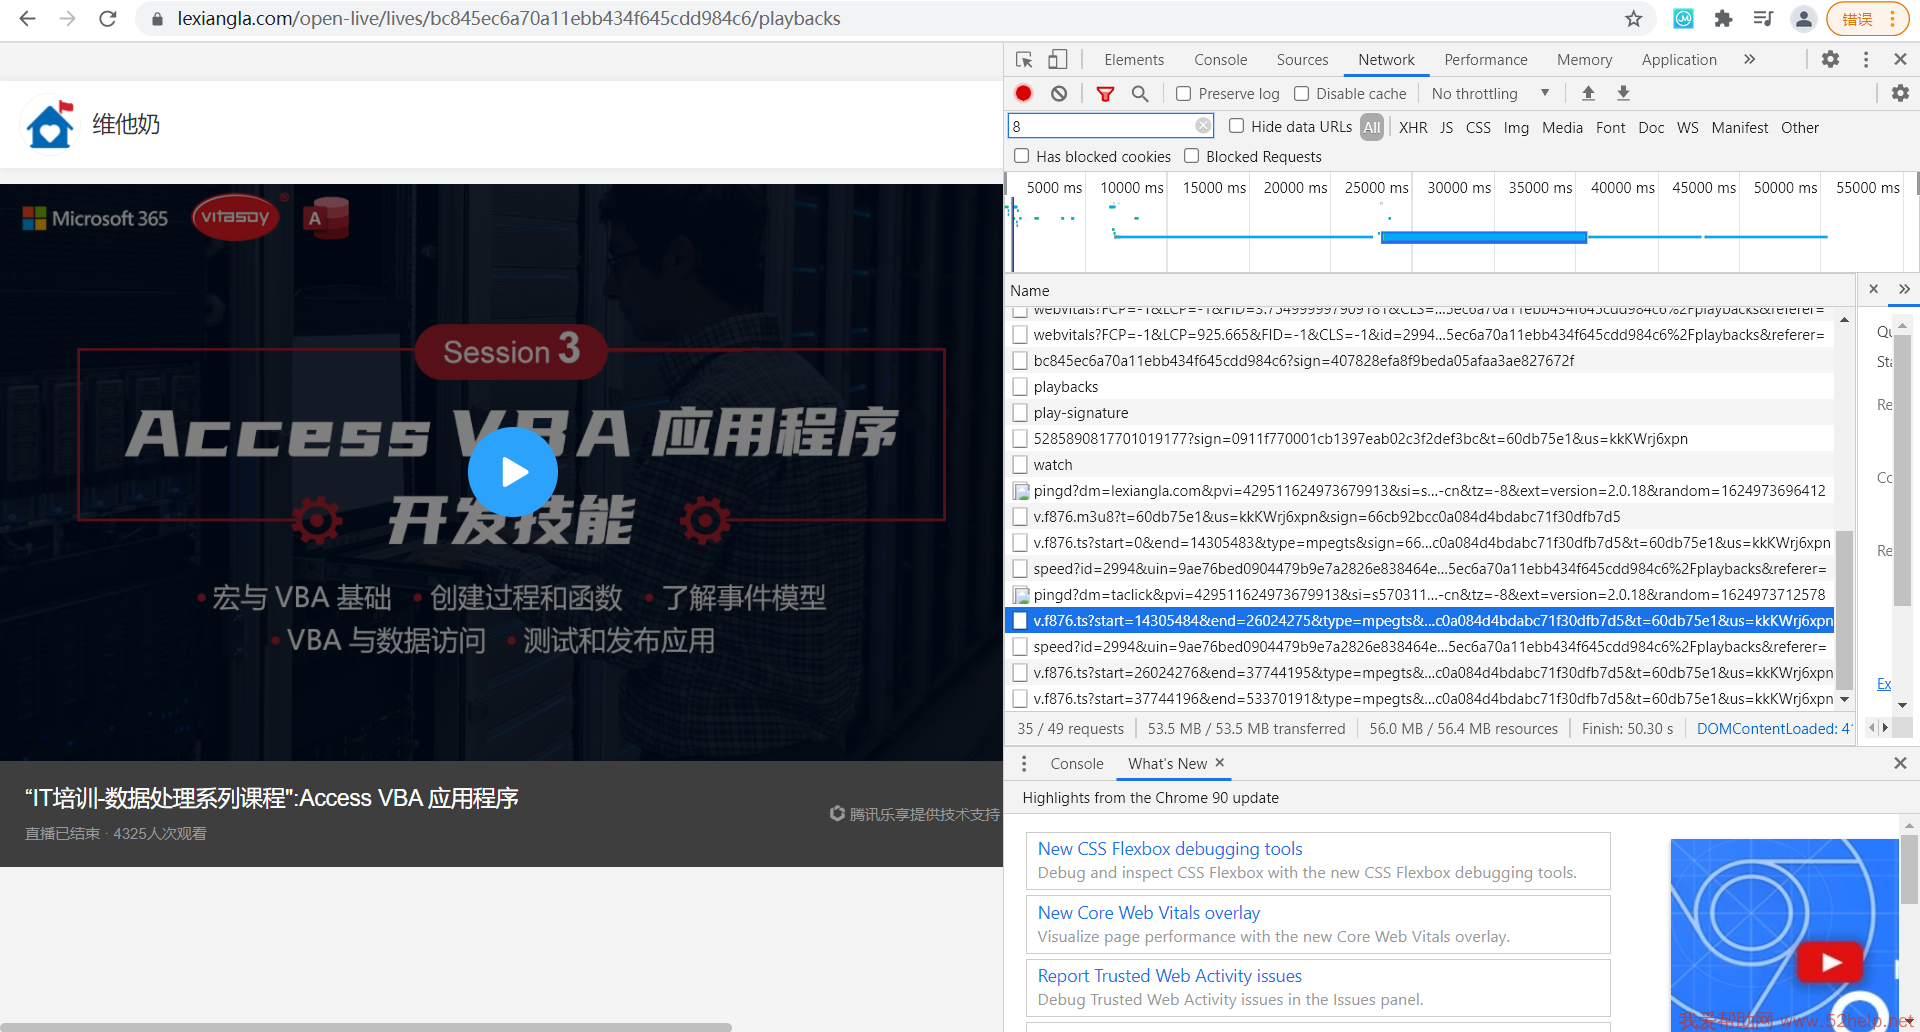Click the Export HAR download arrow icon
The width and height of the screenshot is (1920, 1032).
coord(1623,93)
